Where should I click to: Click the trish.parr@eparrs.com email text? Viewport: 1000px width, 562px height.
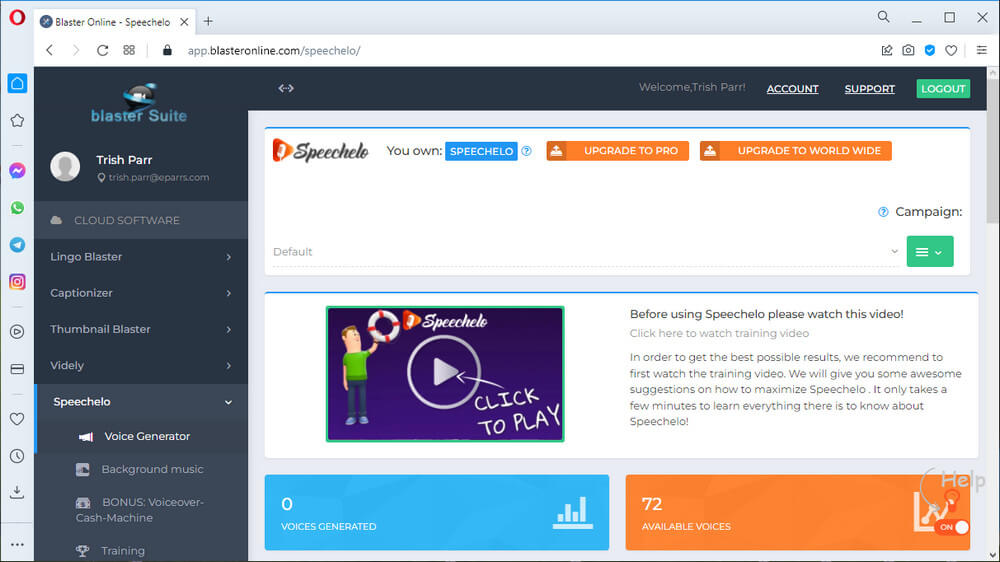159,177
